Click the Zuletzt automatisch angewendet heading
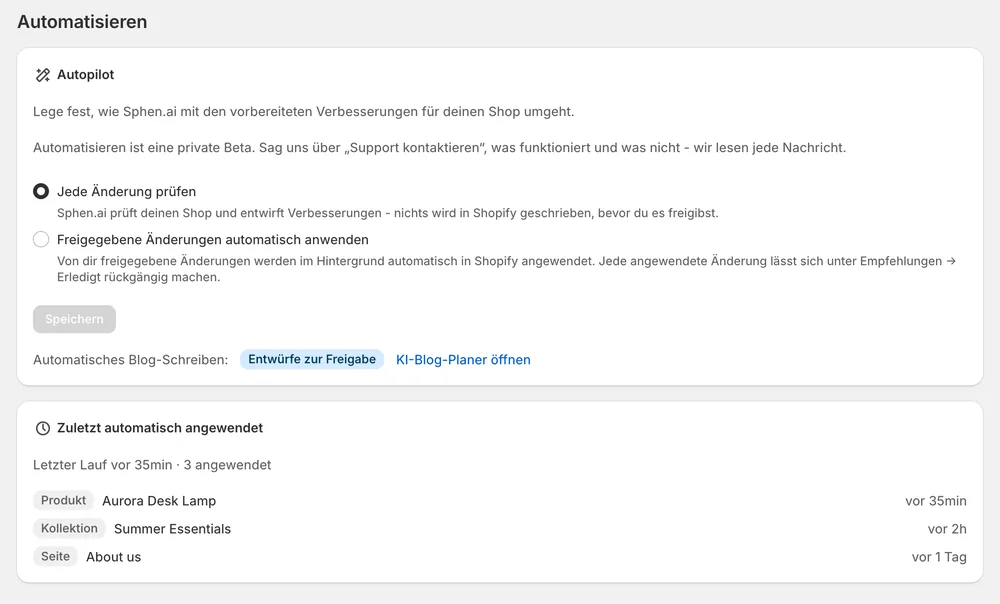Screen dimensions: 1000x604 [x=160, y=428]
